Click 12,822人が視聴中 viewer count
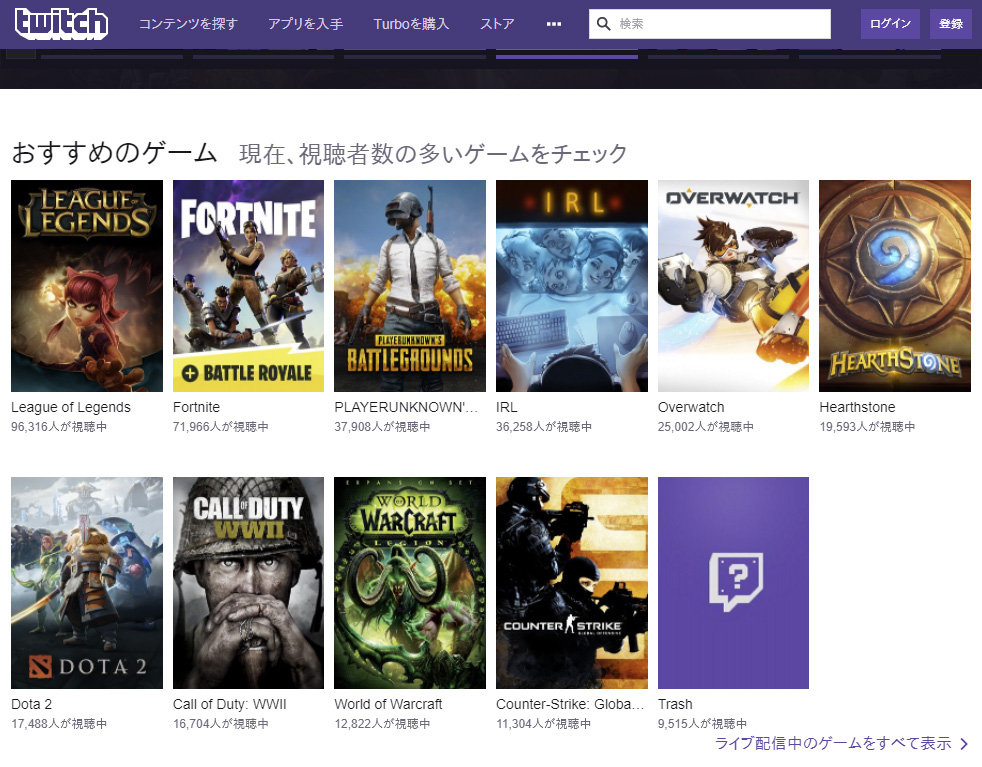The image size is (982, 767). (382, 723)
